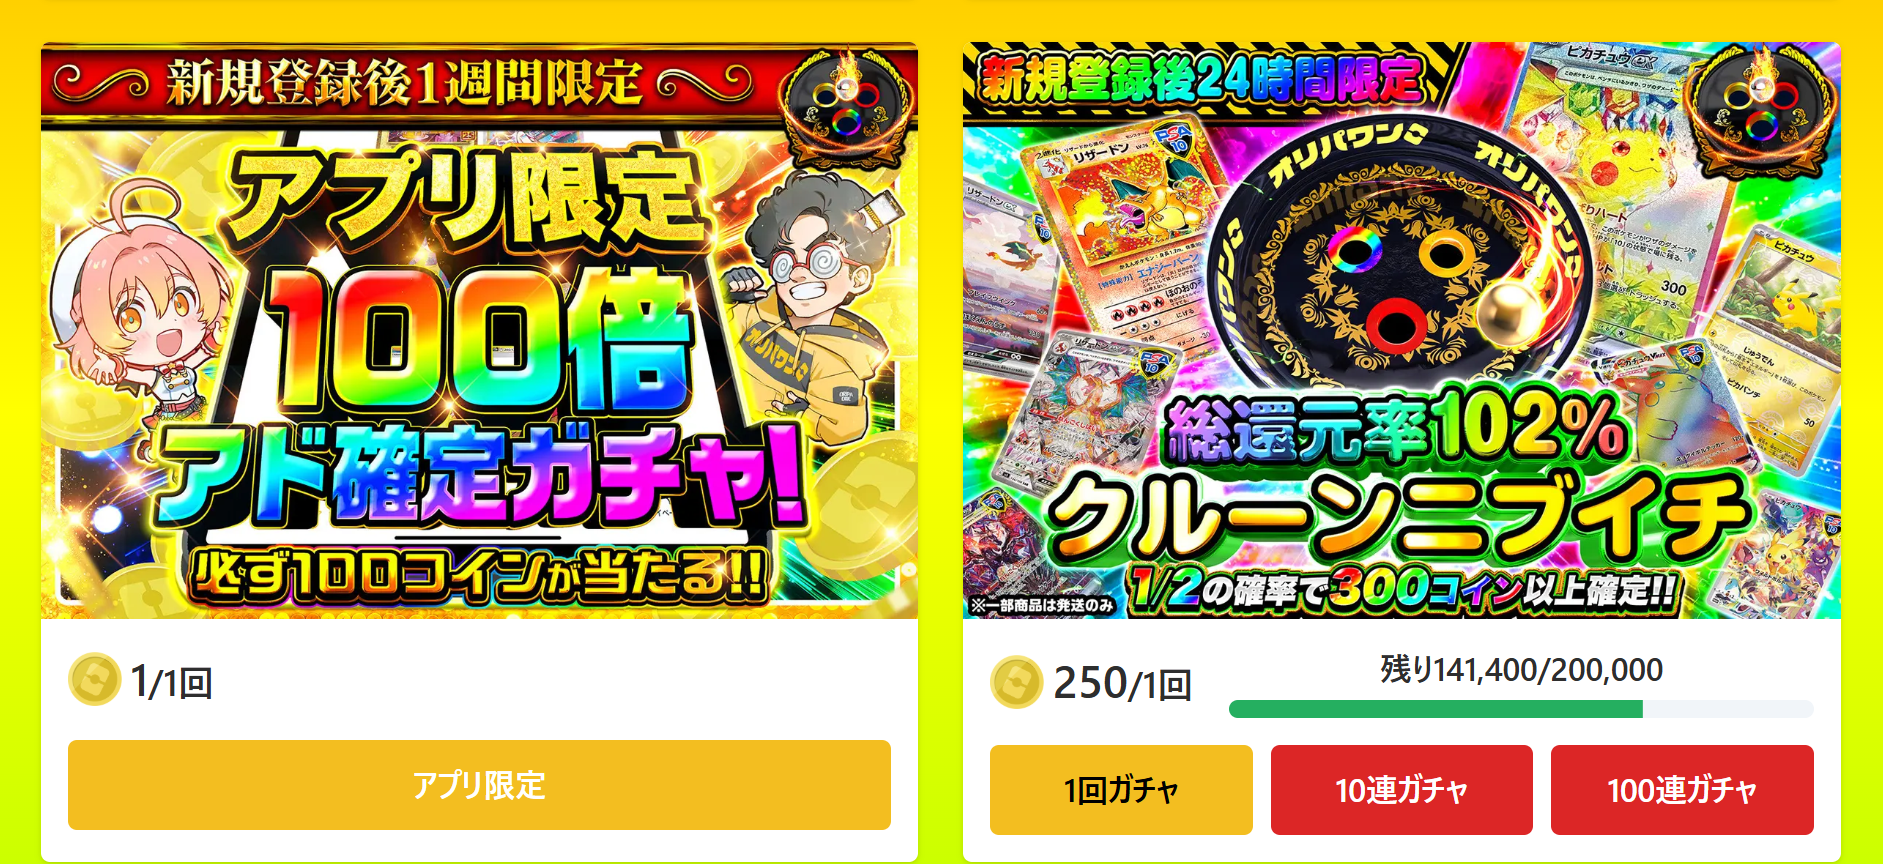Click the 新規登録後24時間限定 header label
The width and height of the screenshot is (1883, 864).
(1202, 78)
